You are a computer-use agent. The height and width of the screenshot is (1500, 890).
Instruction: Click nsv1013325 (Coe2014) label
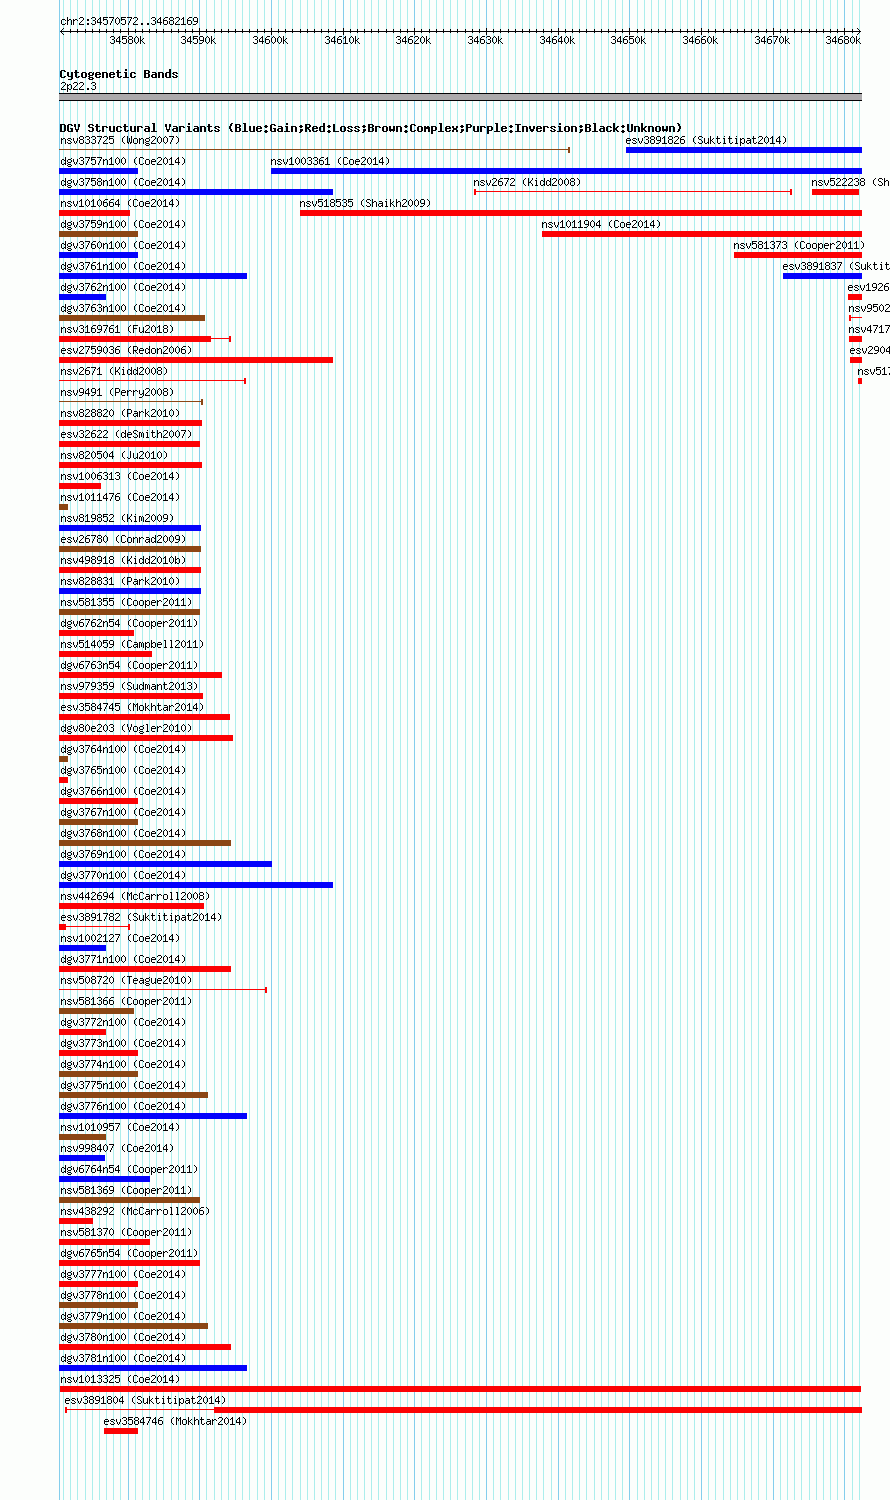coord(120,1379)
